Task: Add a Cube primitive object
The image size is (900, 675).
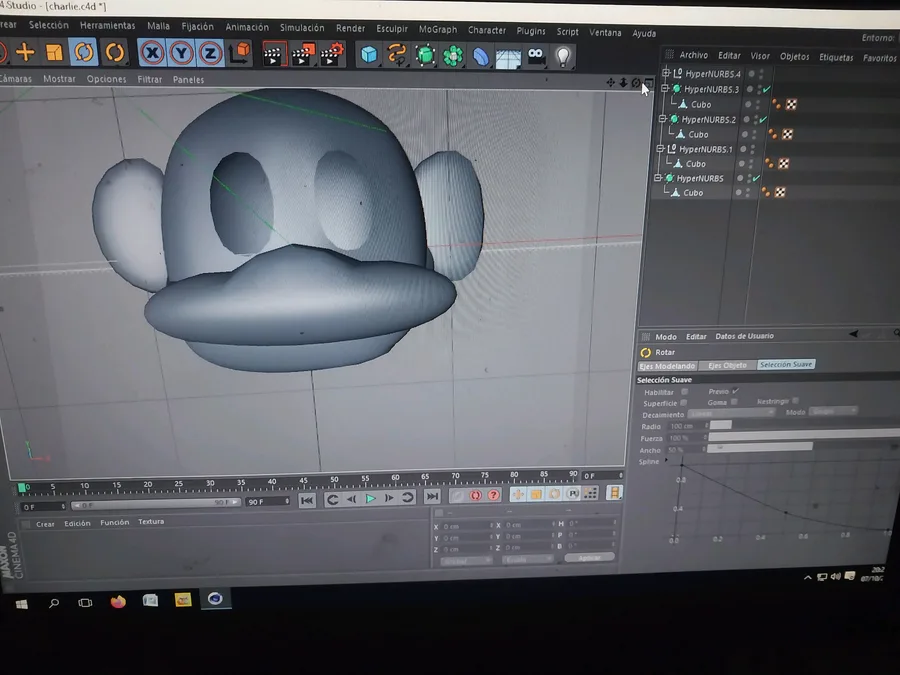Action: [x=368, y=55]
